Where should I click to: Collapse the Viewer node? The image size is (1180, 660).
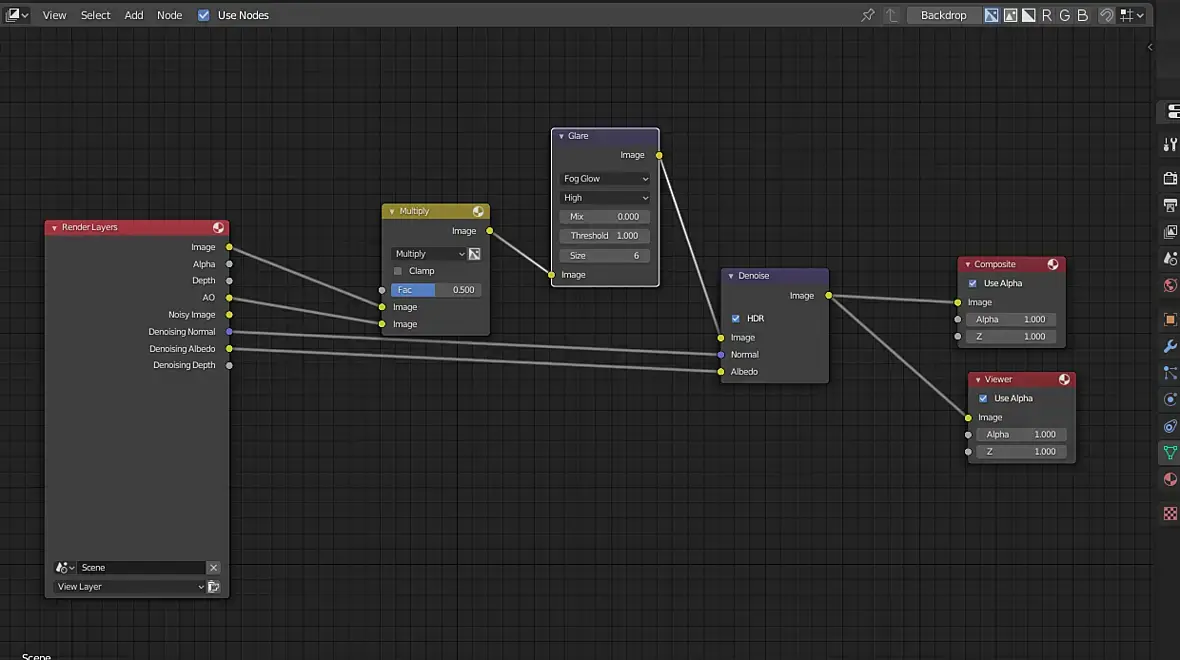click(978, 380)
